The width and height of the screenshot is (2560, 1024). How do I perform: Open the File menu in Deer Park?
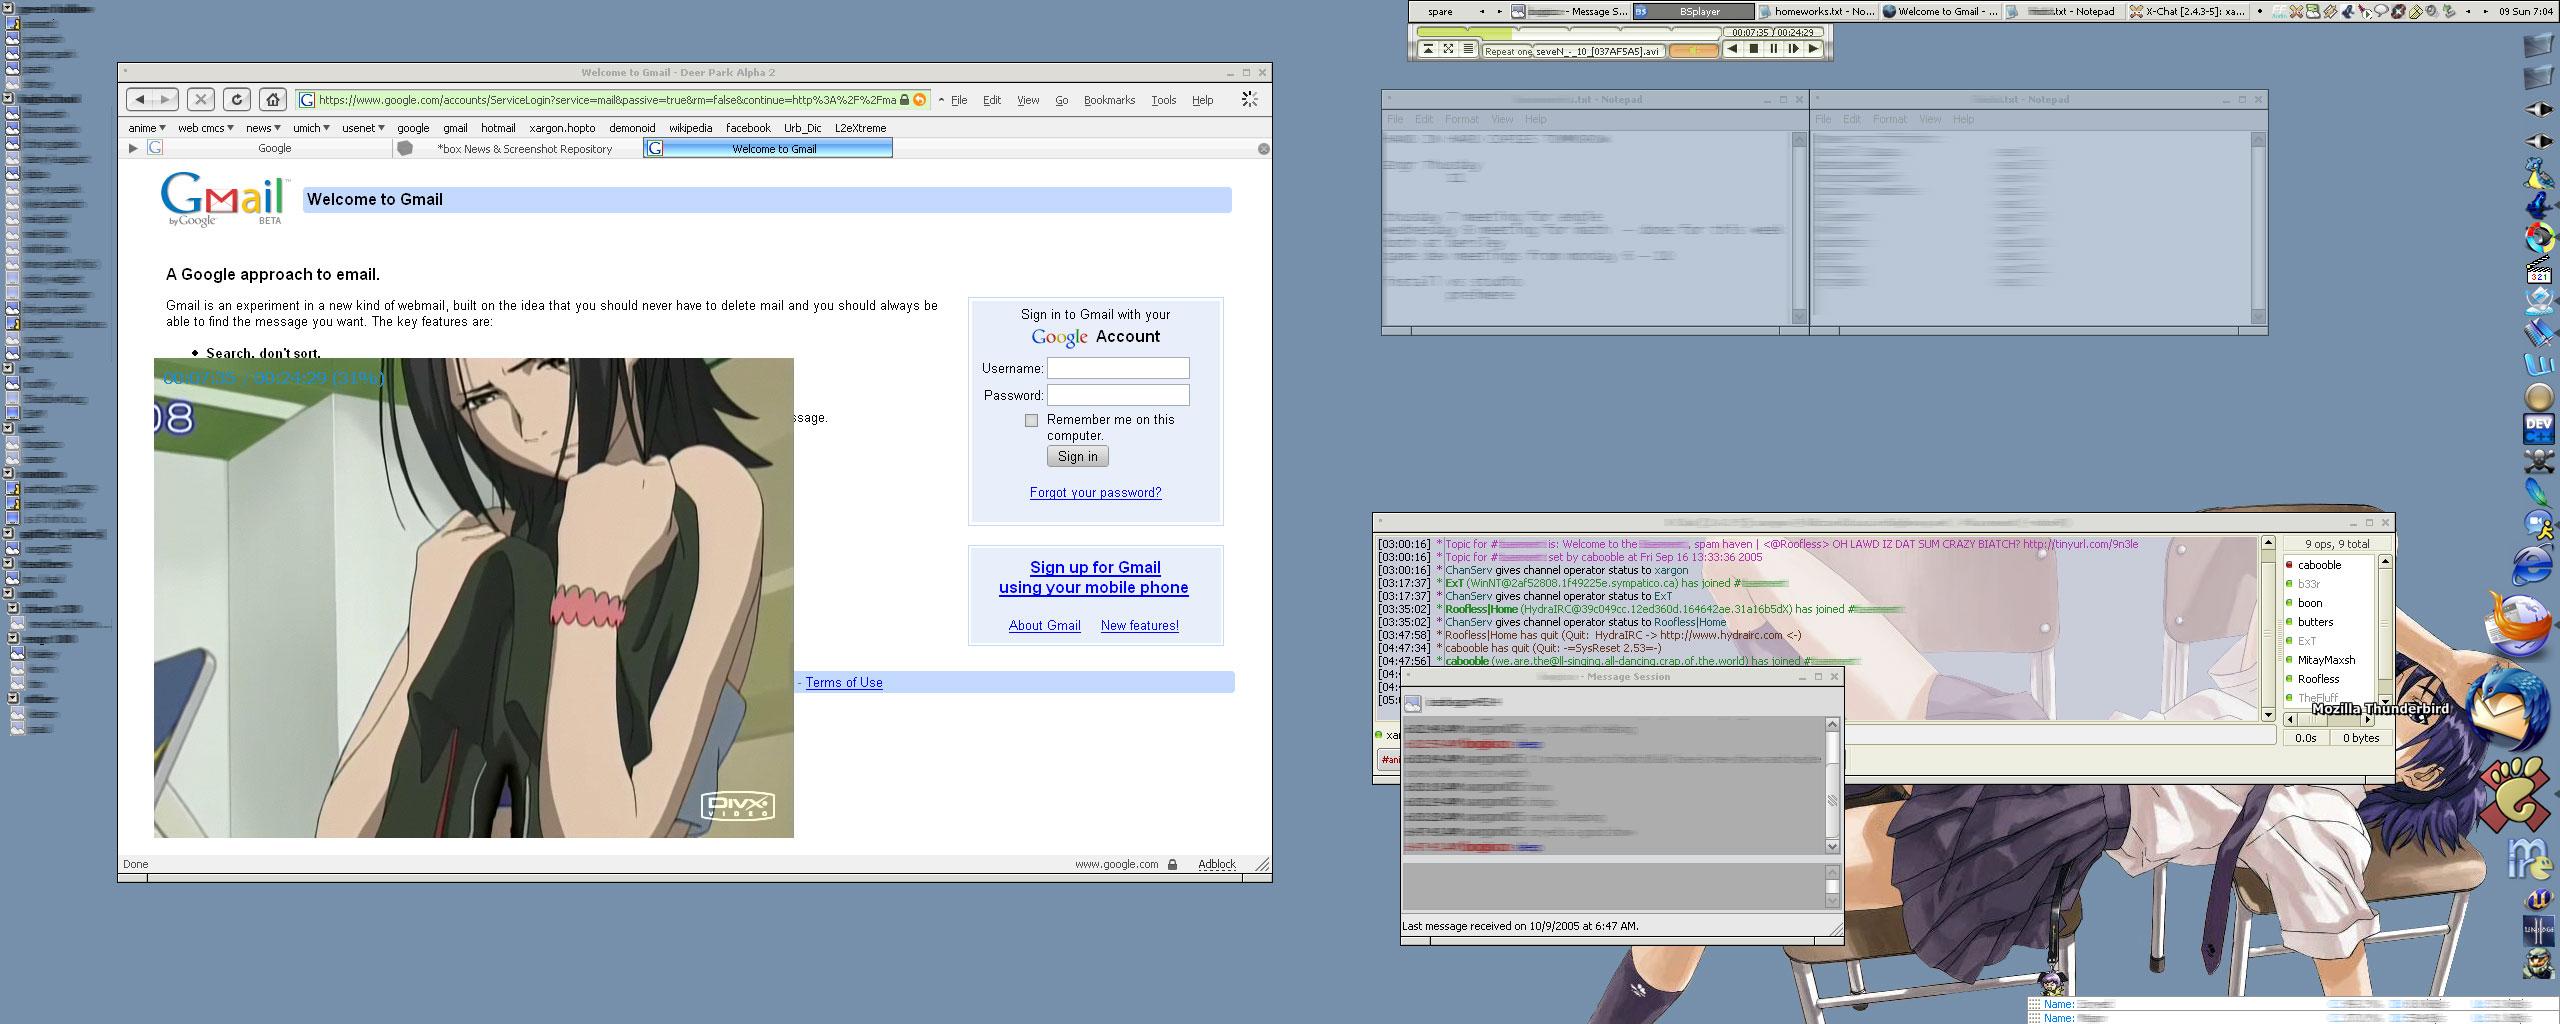[x=959, y=100]
